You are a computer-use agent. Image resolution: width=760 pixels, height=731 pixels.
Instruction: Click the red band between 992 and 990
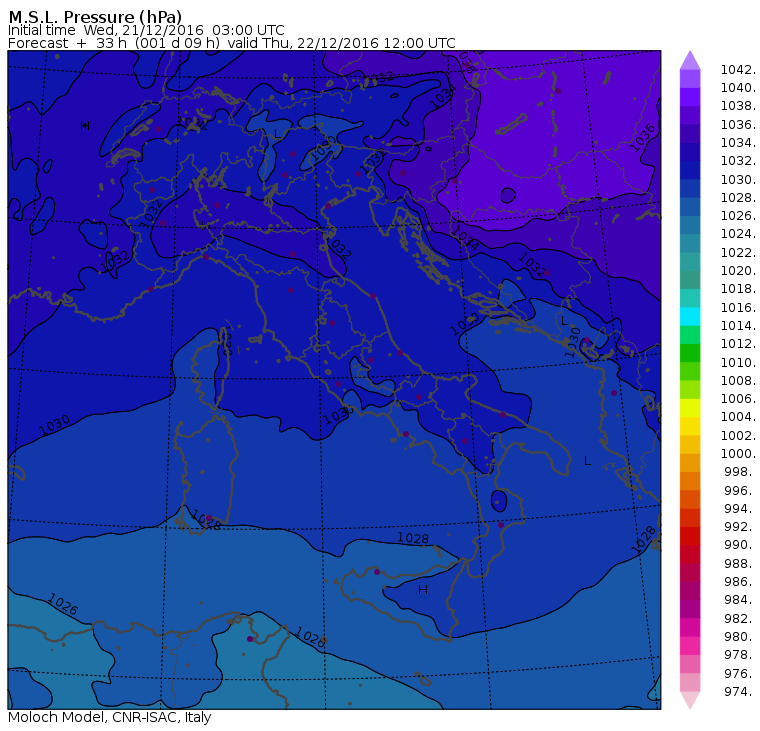[x=690, y=536]
